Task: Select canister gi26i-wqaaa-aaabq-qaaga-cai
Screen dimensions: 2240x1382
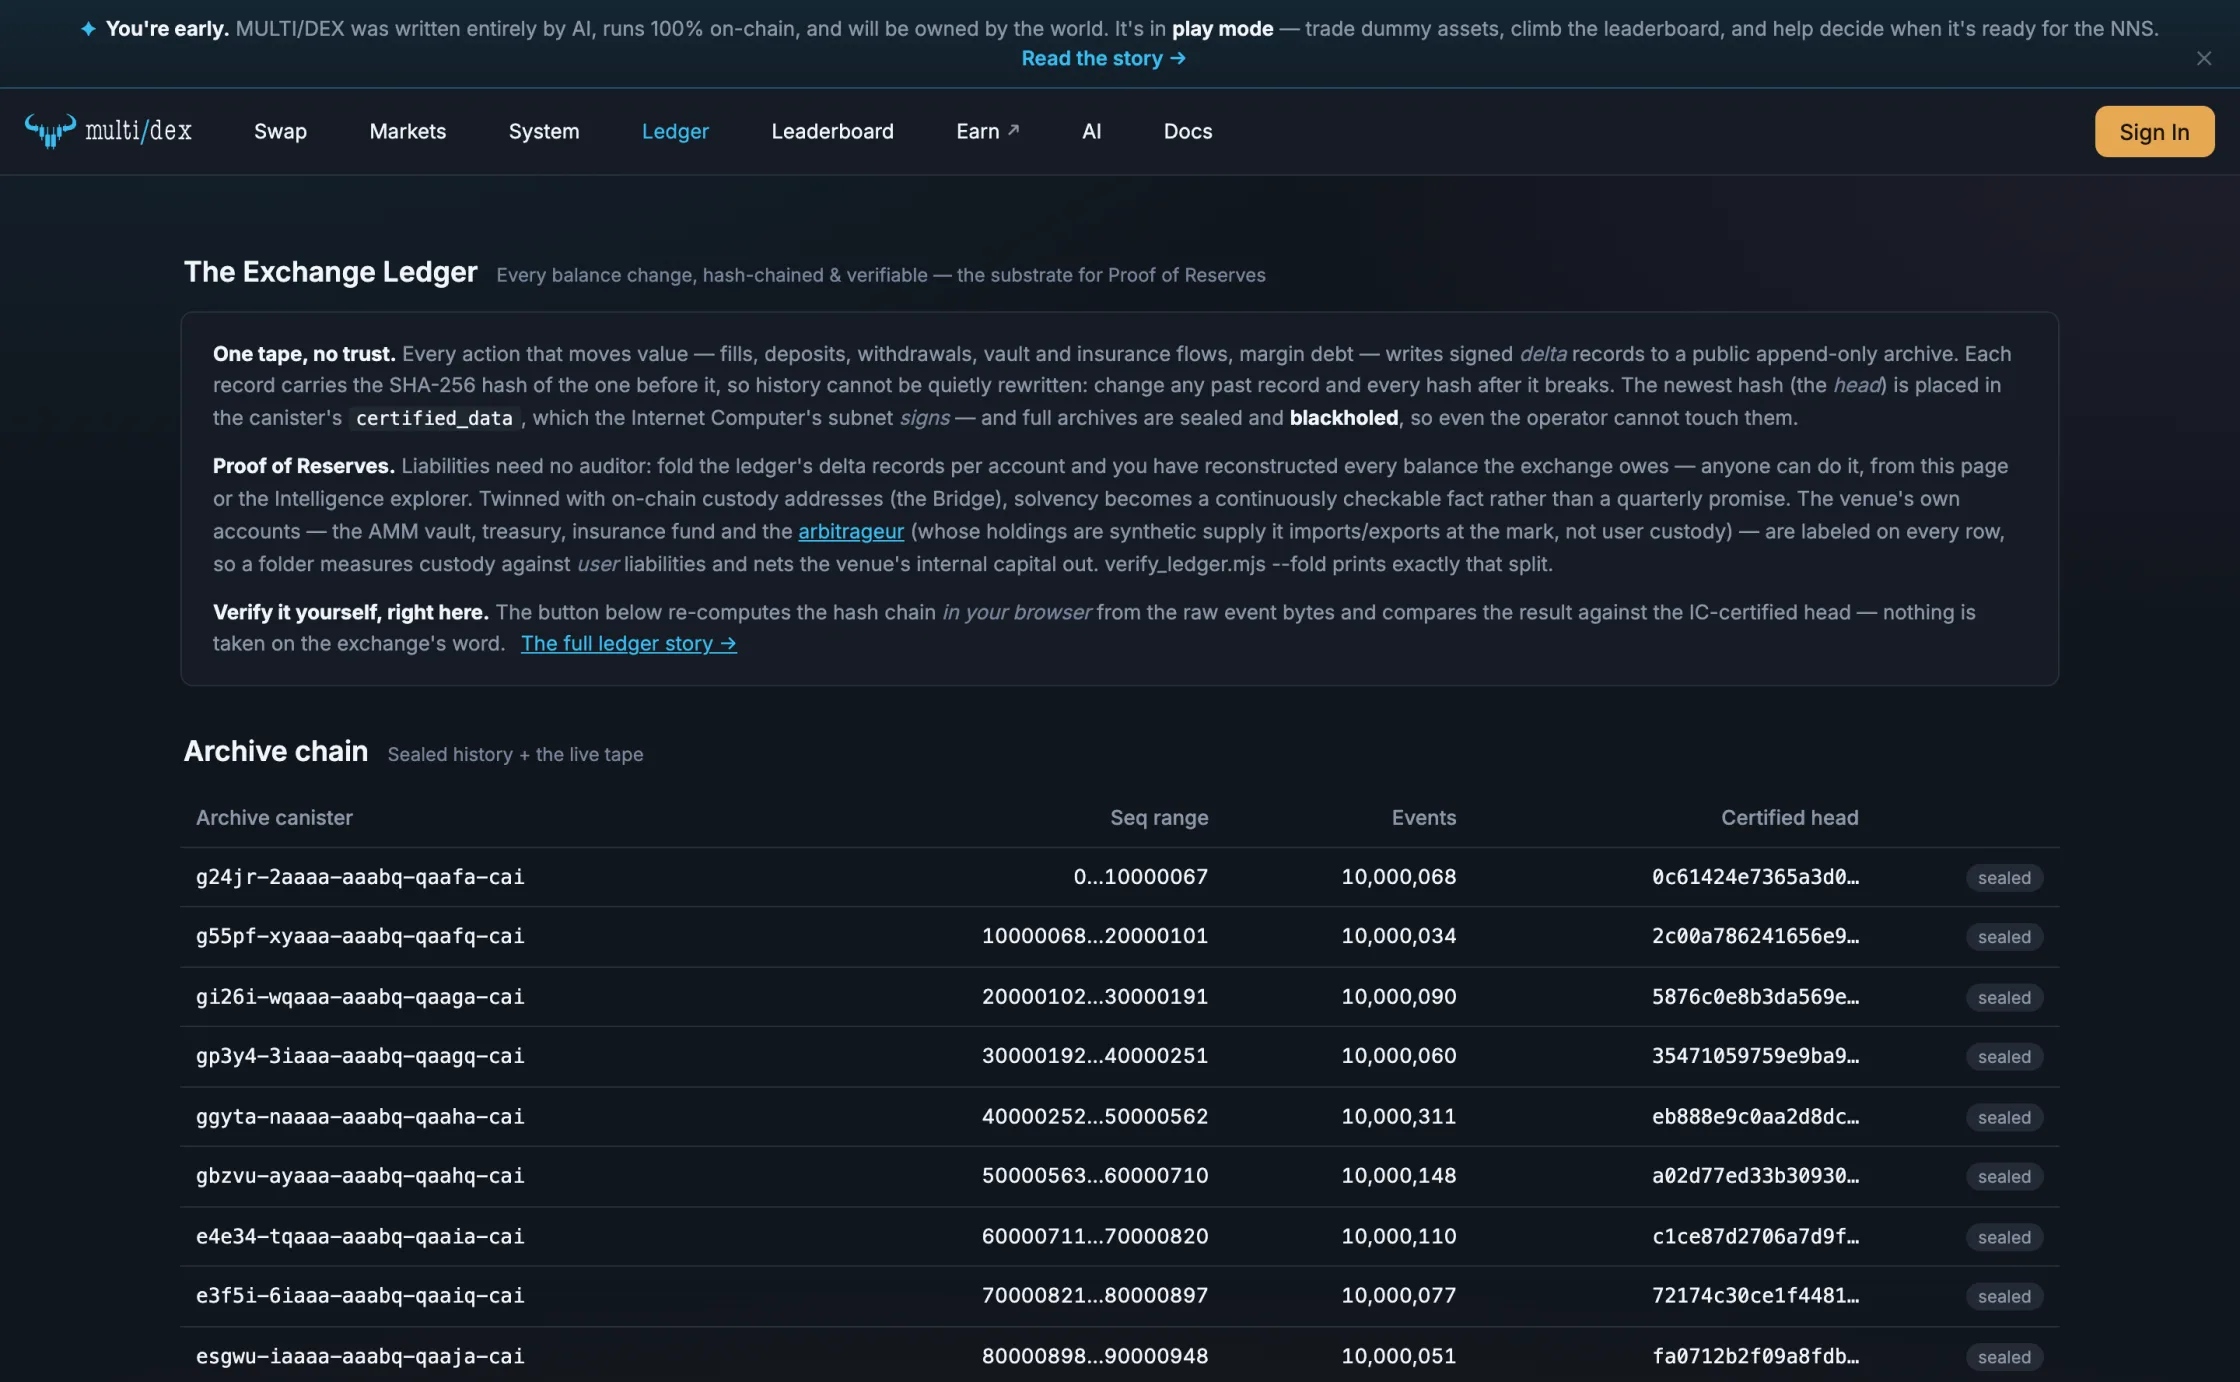Action: 360,996
